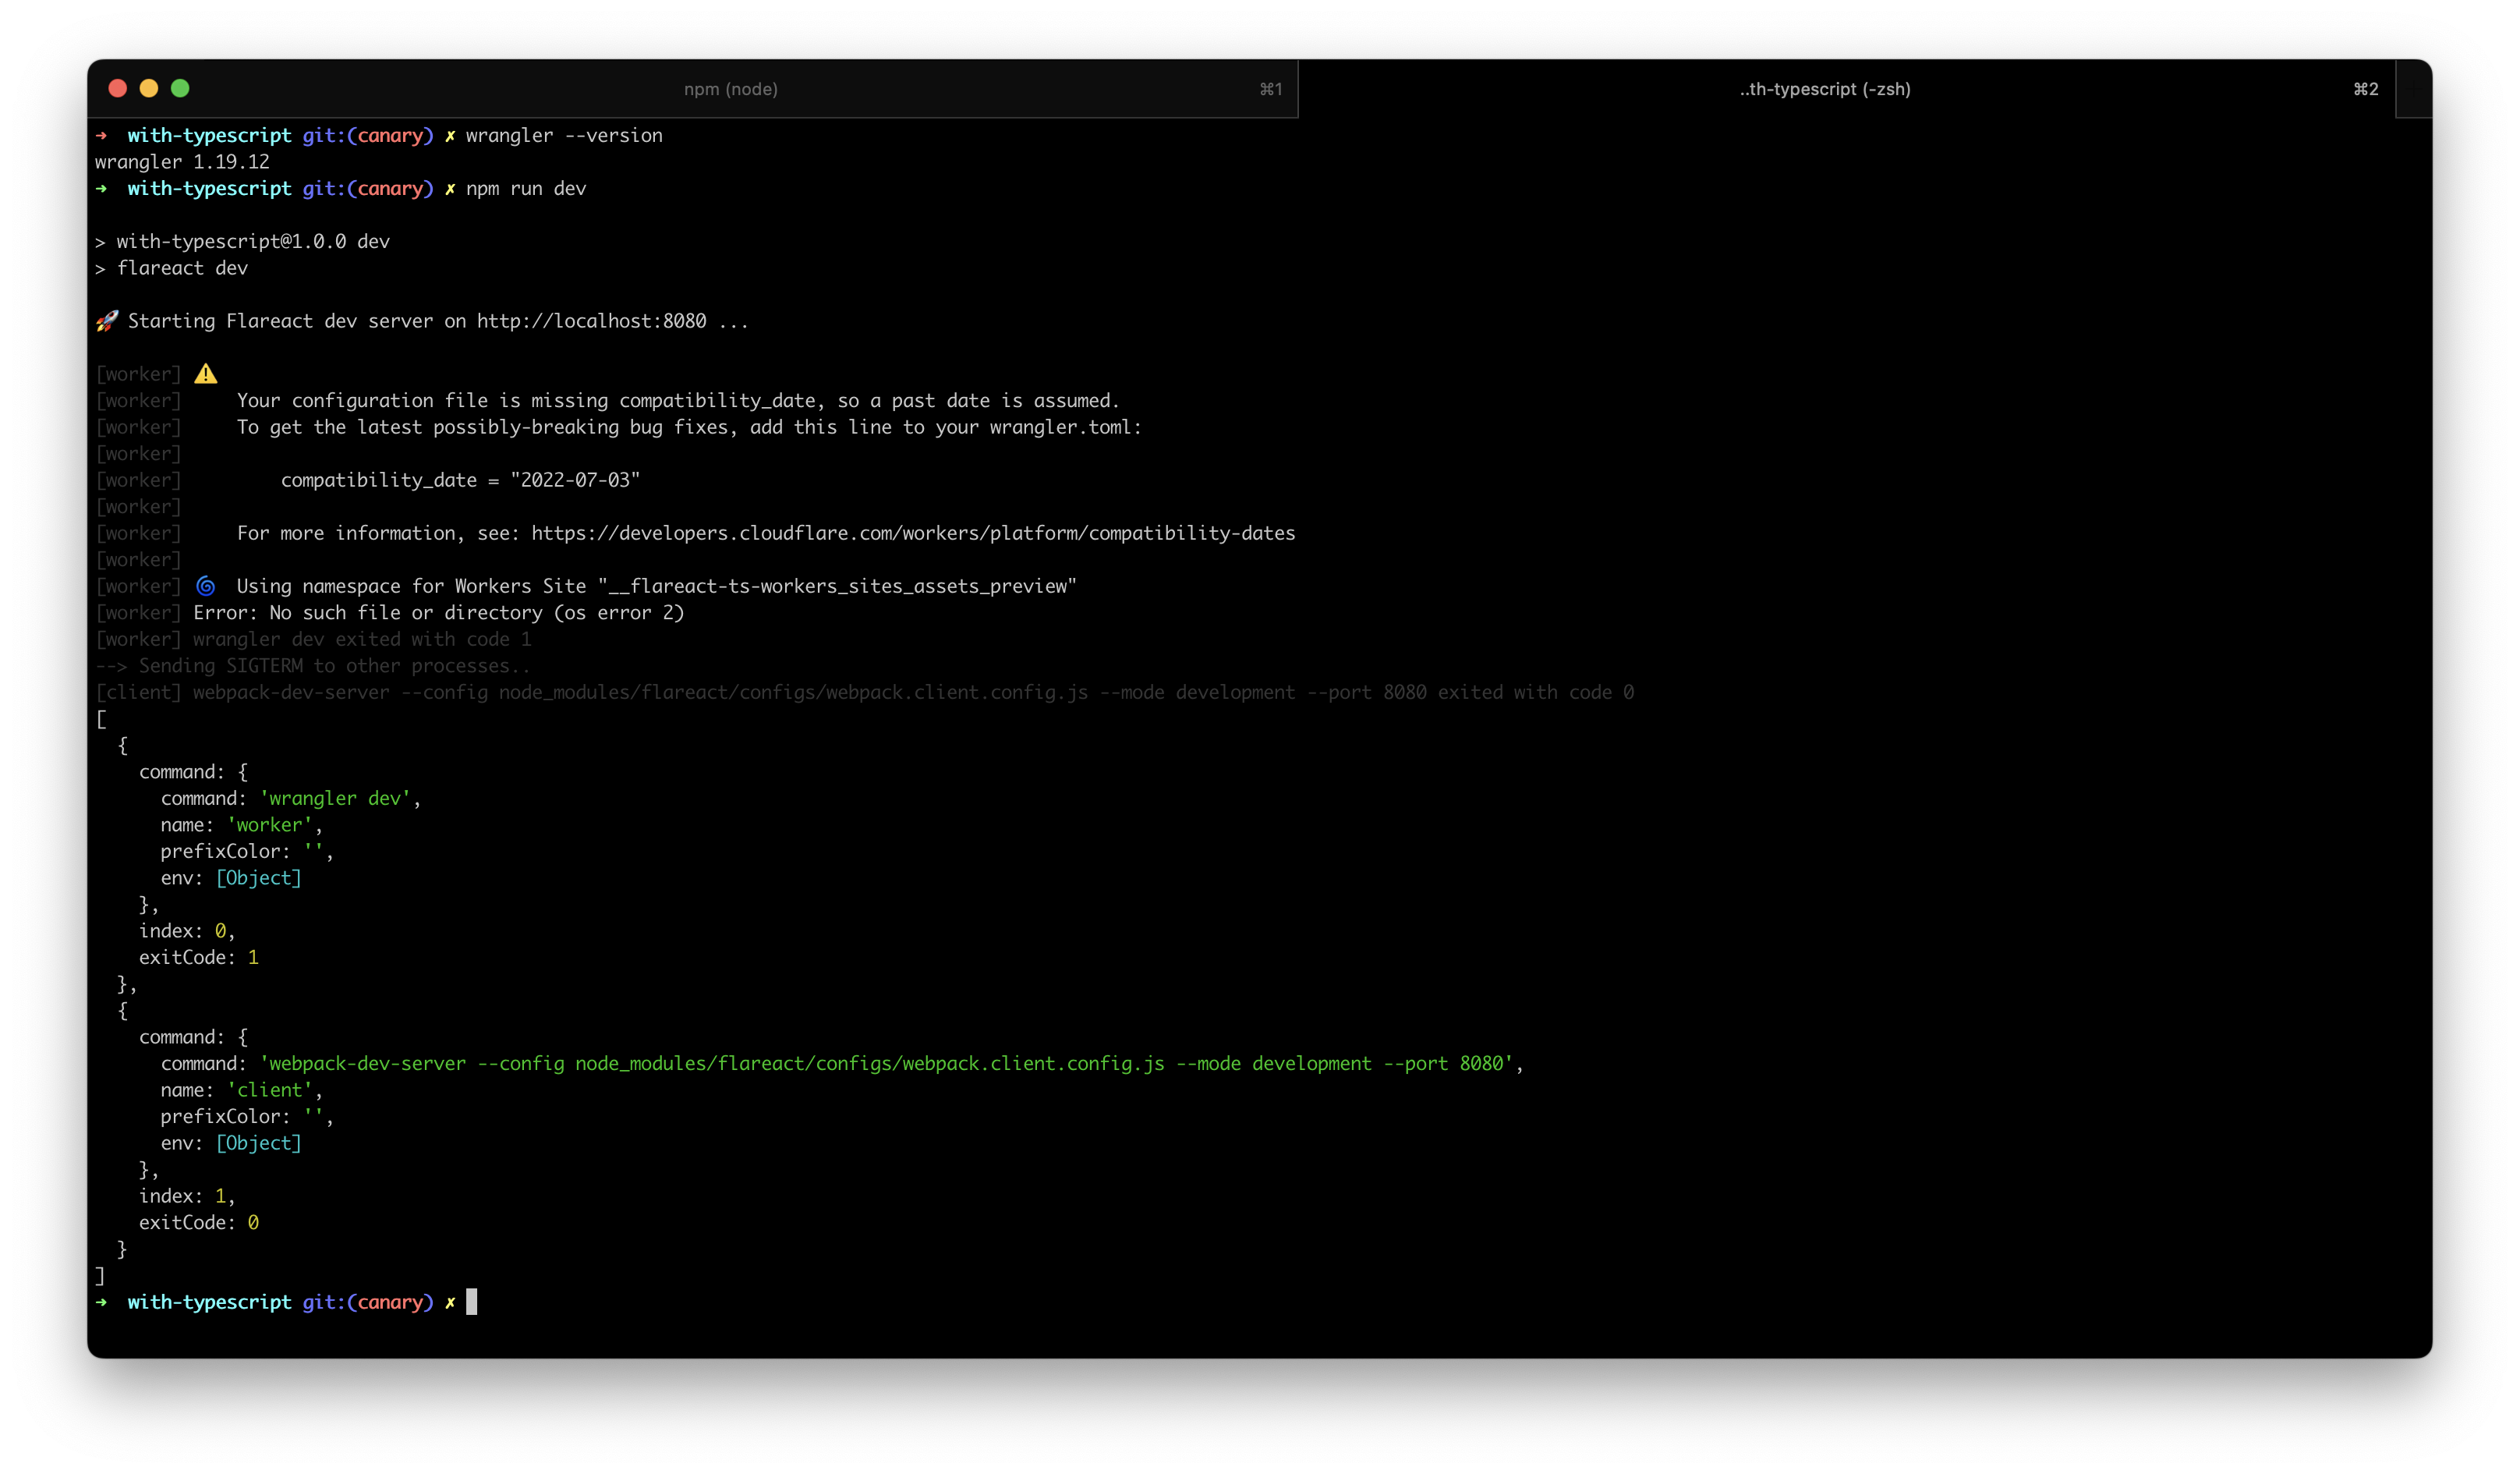2520x1474 pixels.
Task: Click the green full-screen traffic light button
Action: (x=180, y=88)
